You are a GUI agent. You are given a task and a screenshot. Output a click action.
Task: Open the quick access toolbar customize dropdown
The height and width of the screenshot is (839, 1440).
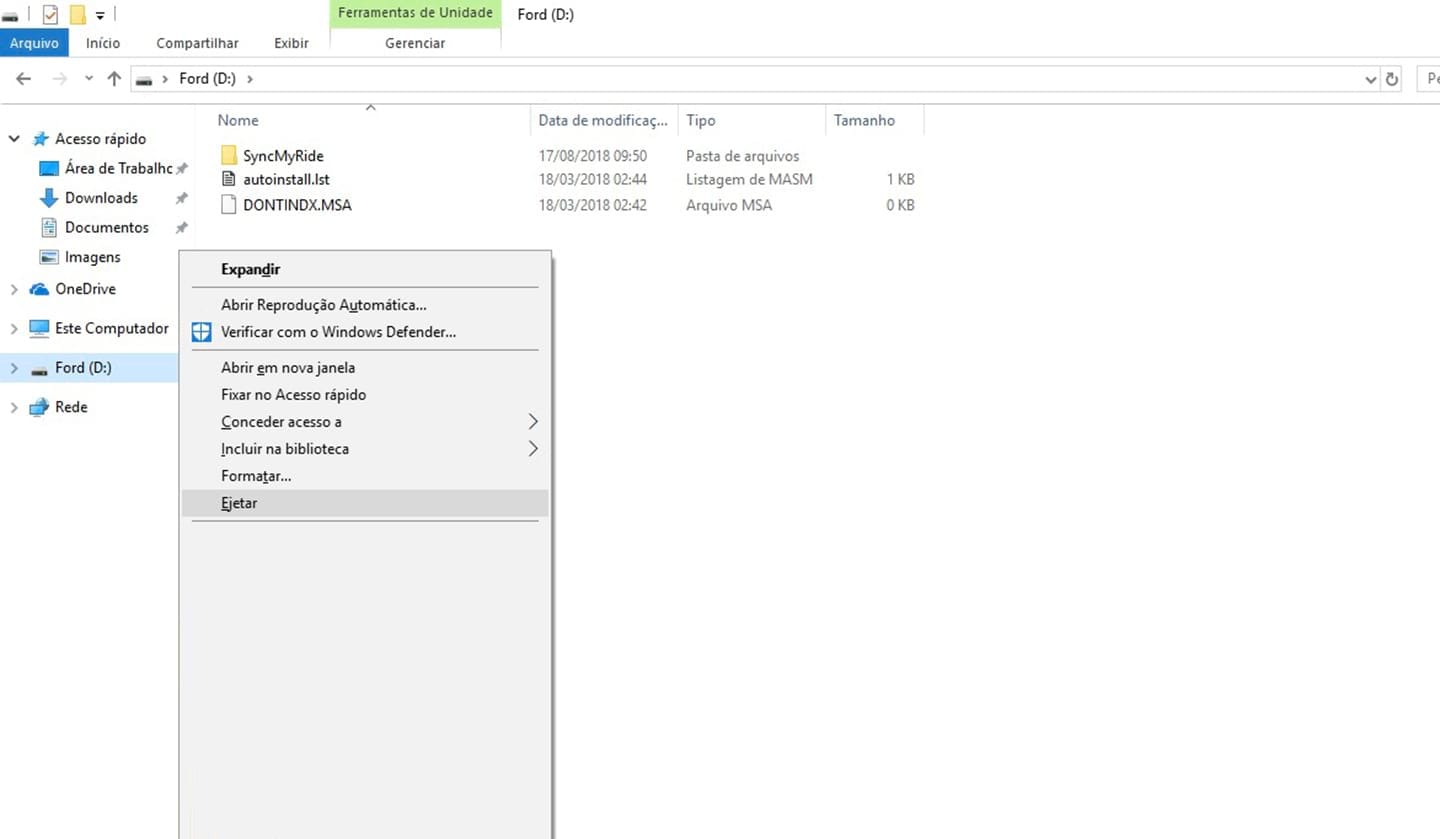100,16
